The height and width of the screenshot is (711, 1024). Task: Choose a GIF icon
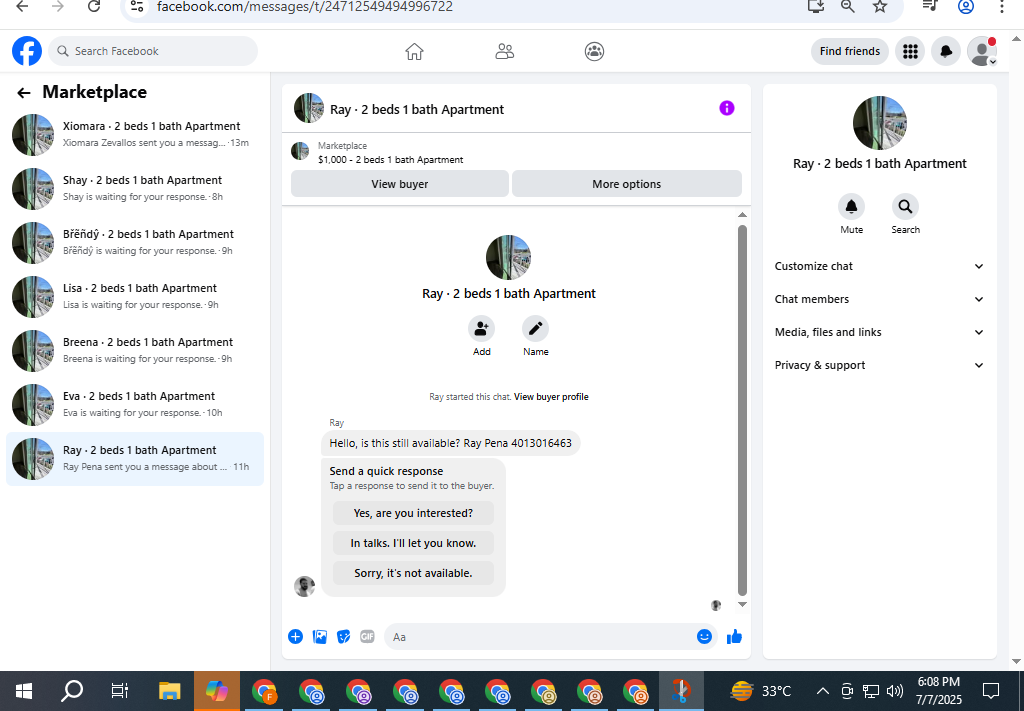367,637
